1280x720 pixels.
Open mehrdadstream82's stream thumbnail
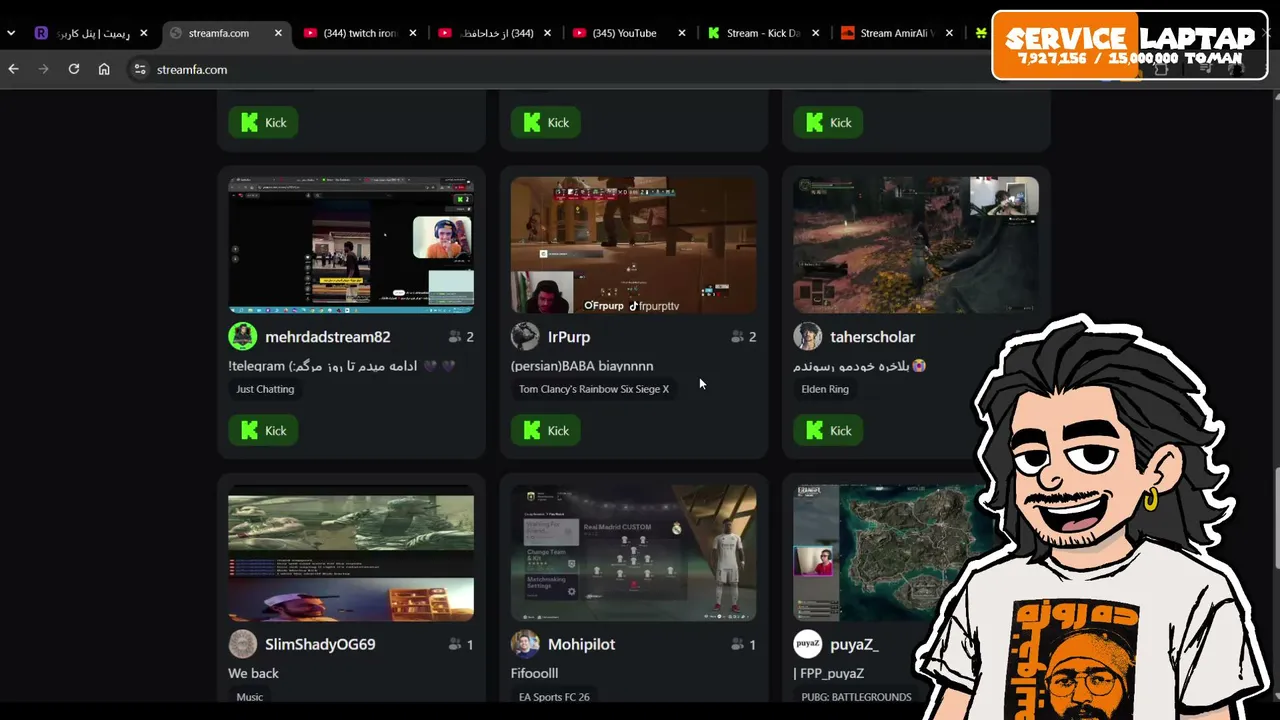[351, 245]
